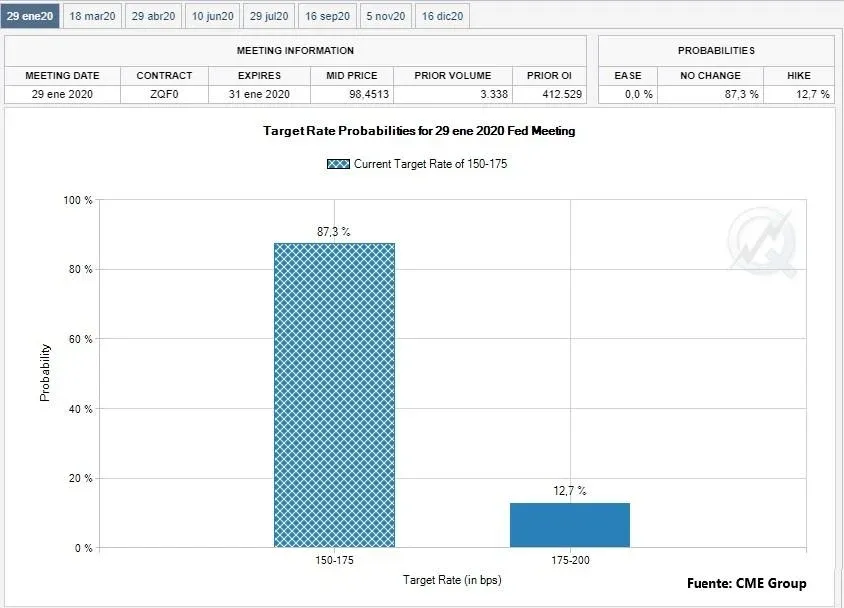Viewport: 844px width, 608px height.
Task: Switch to the 18 mar20 tab
Action: click(92, 16)
